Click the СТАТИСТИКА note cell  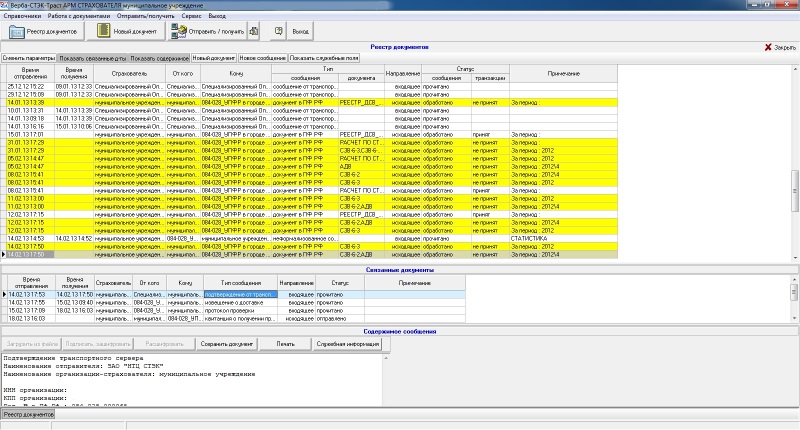[x=563, y=238]
